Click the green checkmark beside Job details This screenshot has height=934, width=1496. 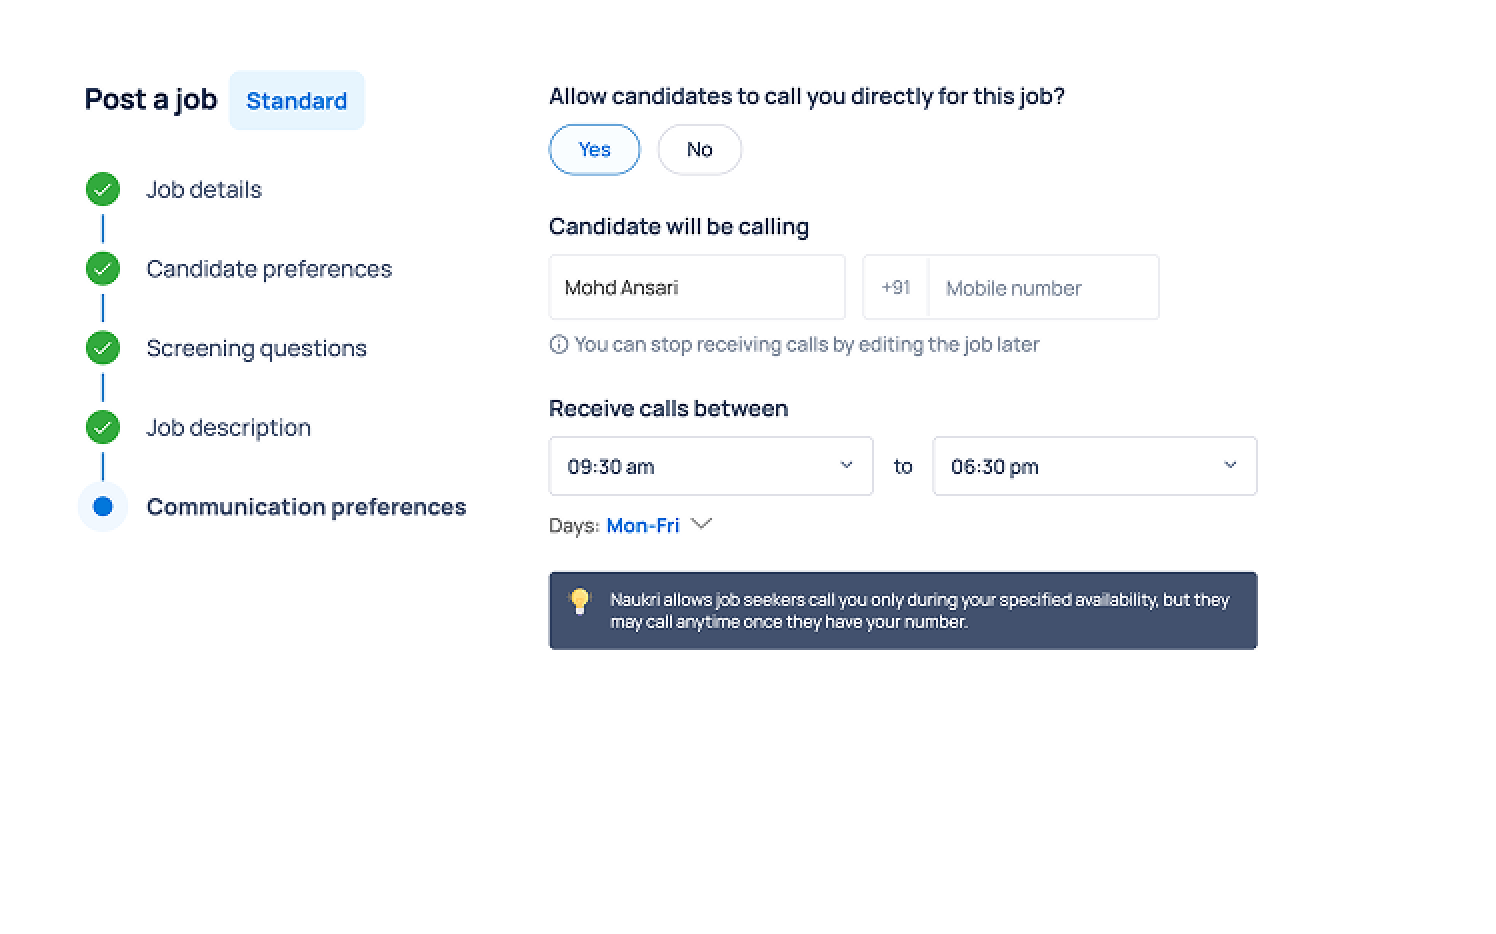coord(102,189)
